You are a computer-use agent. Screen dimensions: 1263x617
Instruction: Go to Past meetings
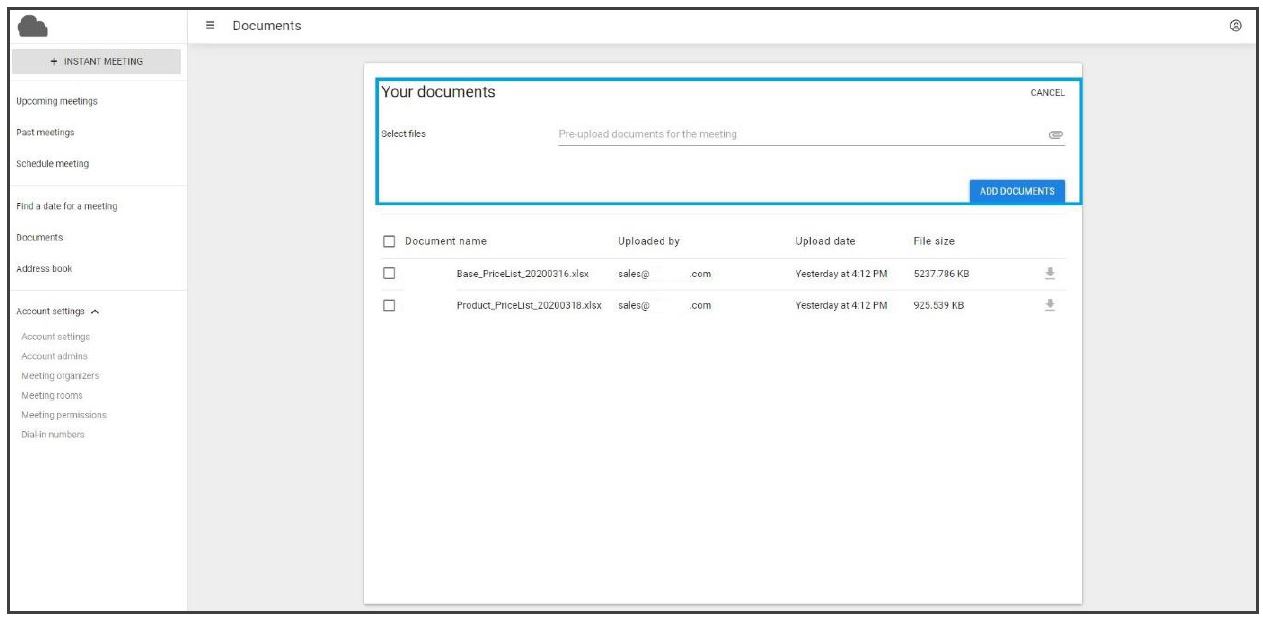45,132
